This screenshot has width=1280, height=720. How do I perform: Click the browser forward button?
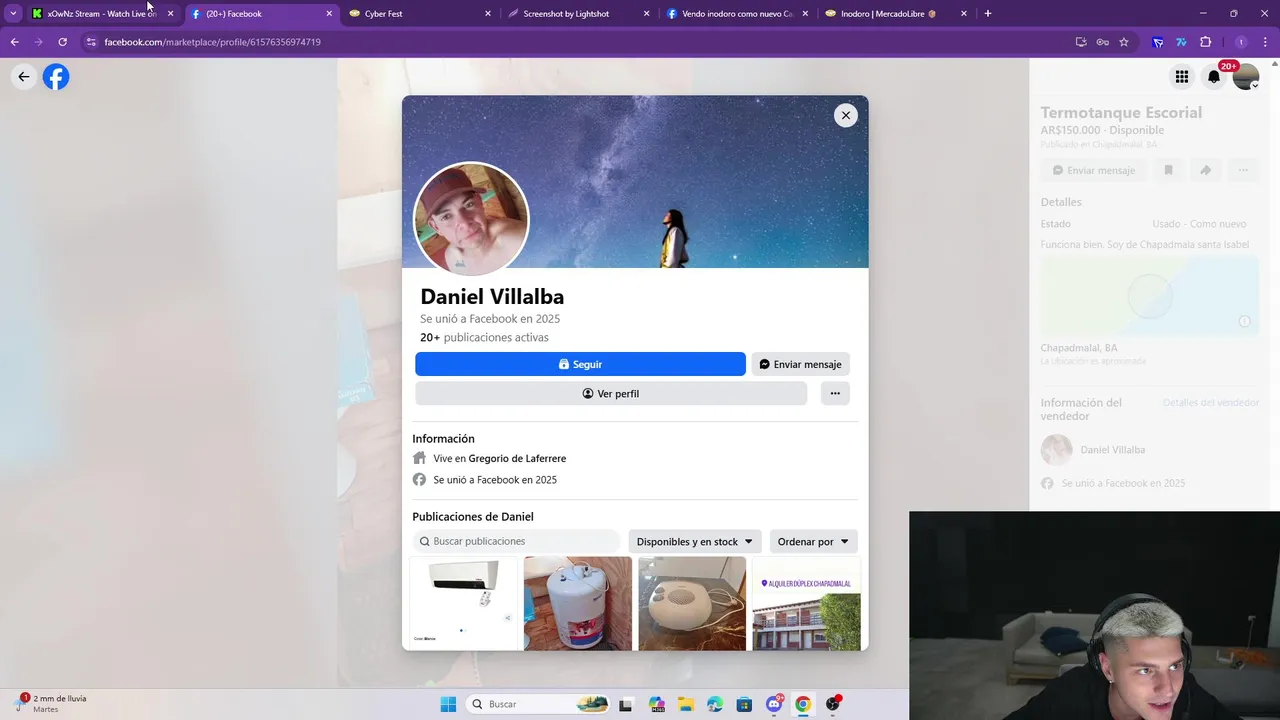tap(38, 42)
